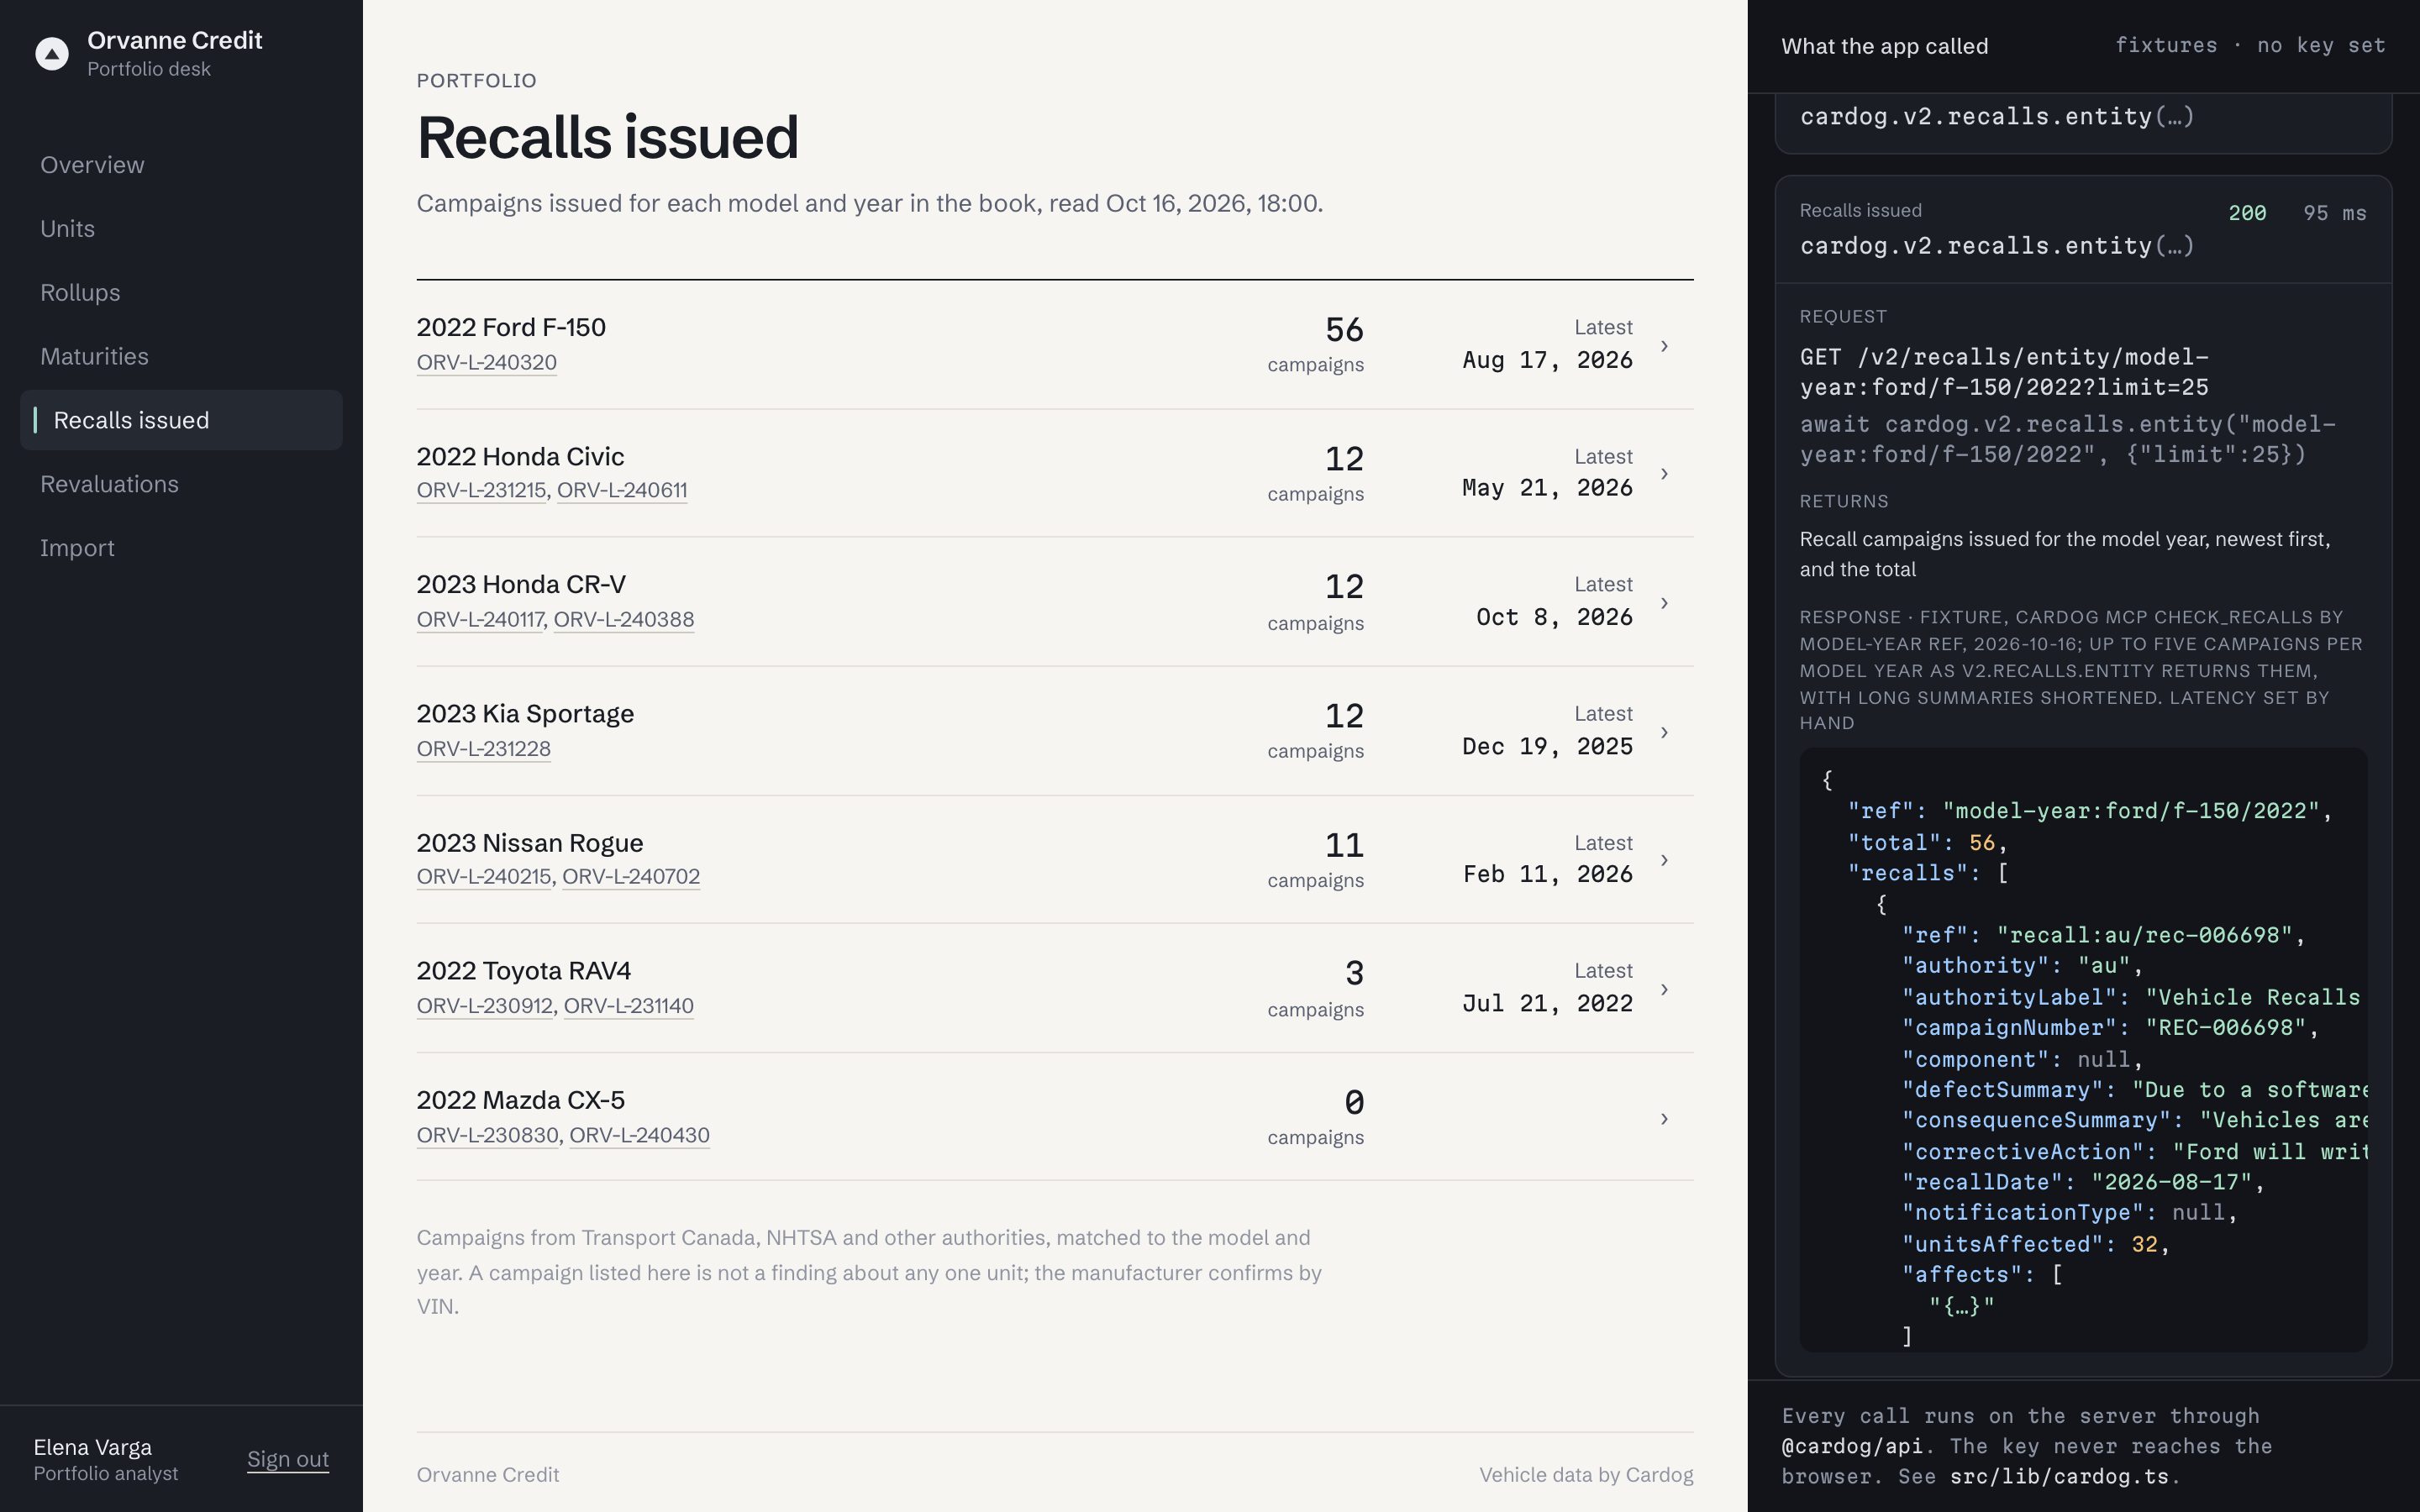Click the Oct 8, 2026 latest date
This screenshot has height=1512, width=2420.
(1554, 617)
